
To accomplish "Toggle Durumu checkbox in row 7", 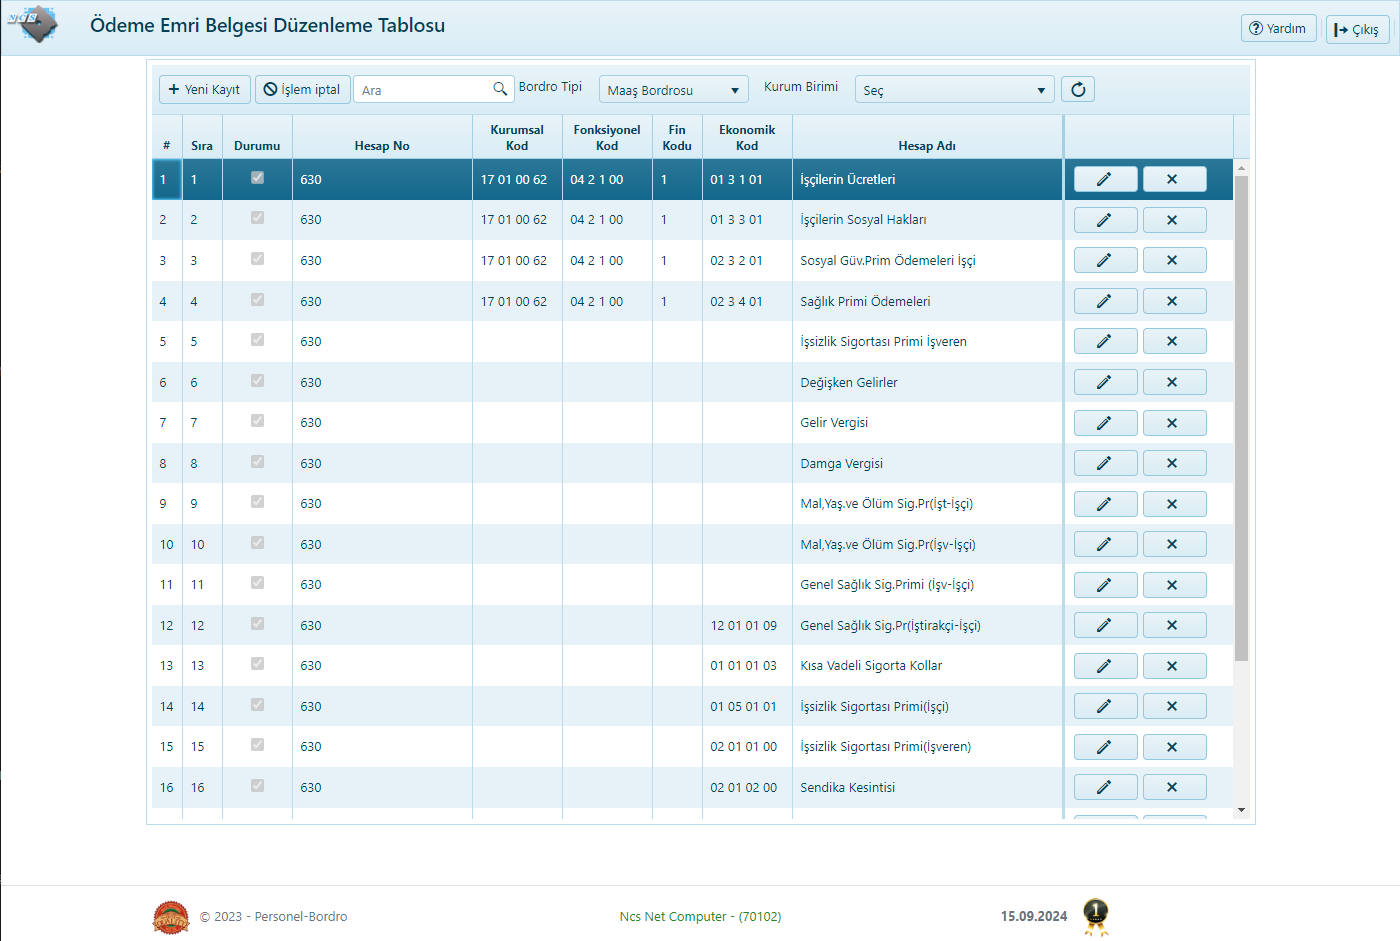I will pyautogui.click(x=257, y=420).
